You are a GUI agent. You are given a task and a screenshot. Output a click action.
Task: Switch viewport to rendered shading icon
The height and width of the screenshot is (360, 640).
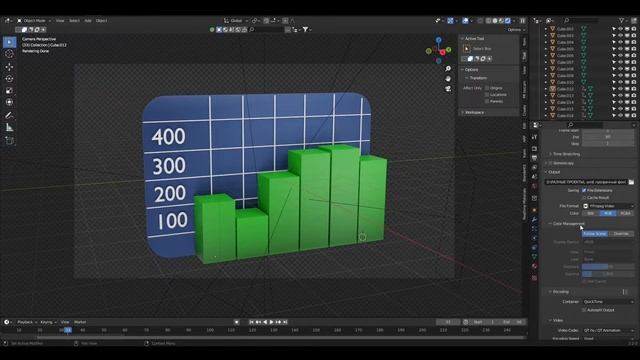(x=507, y=20)
